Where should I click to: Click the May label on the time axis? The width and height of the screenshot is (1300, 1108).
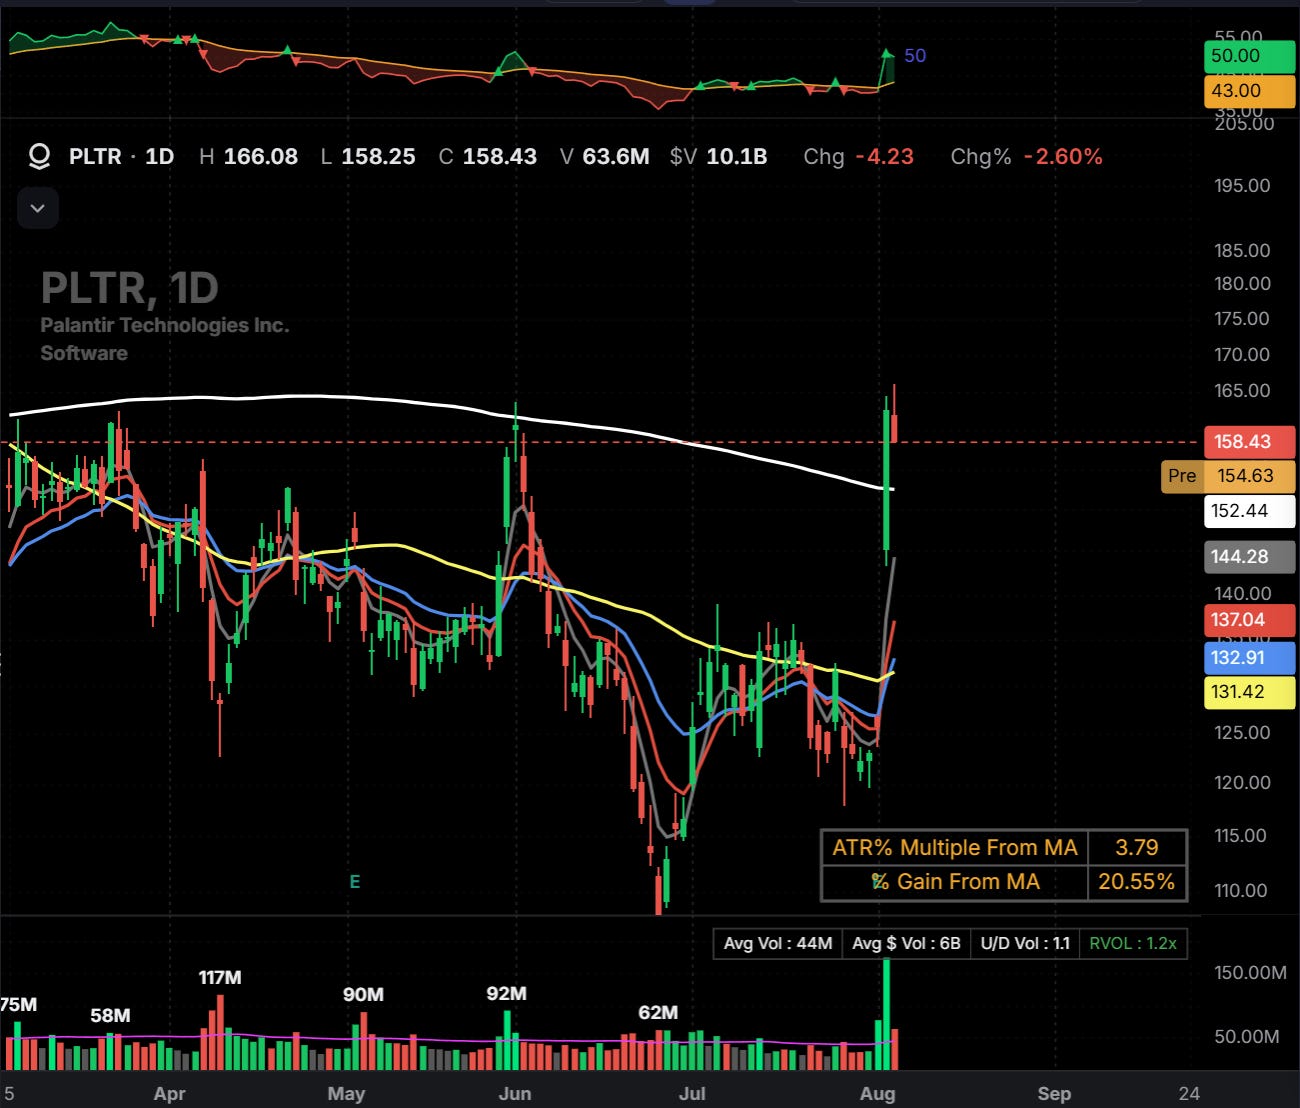(346, 1094)
